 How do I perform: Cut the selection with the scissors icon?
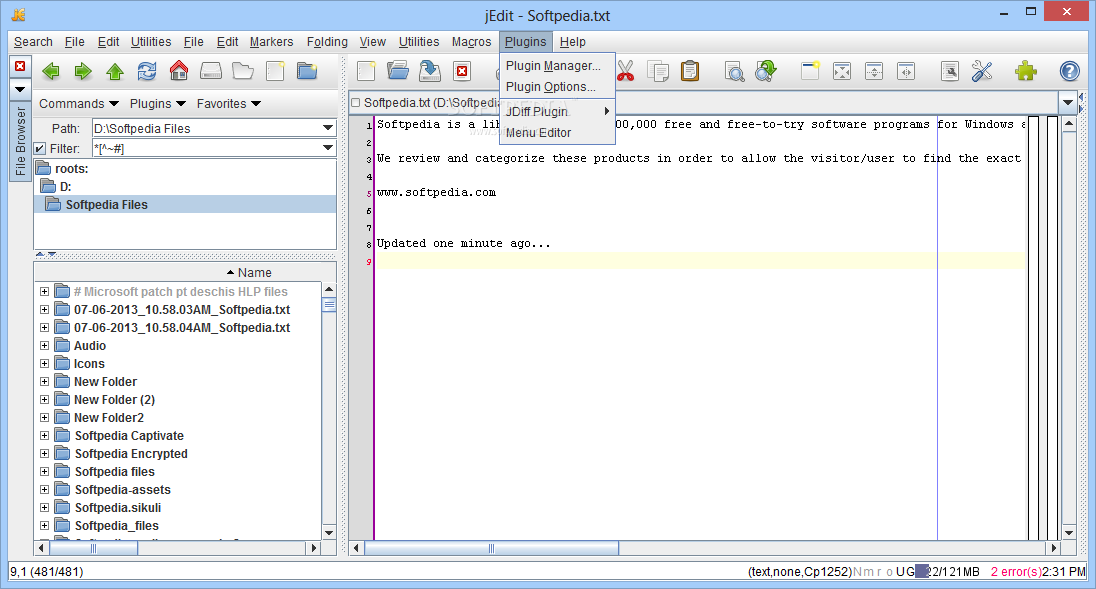[626, 71]
